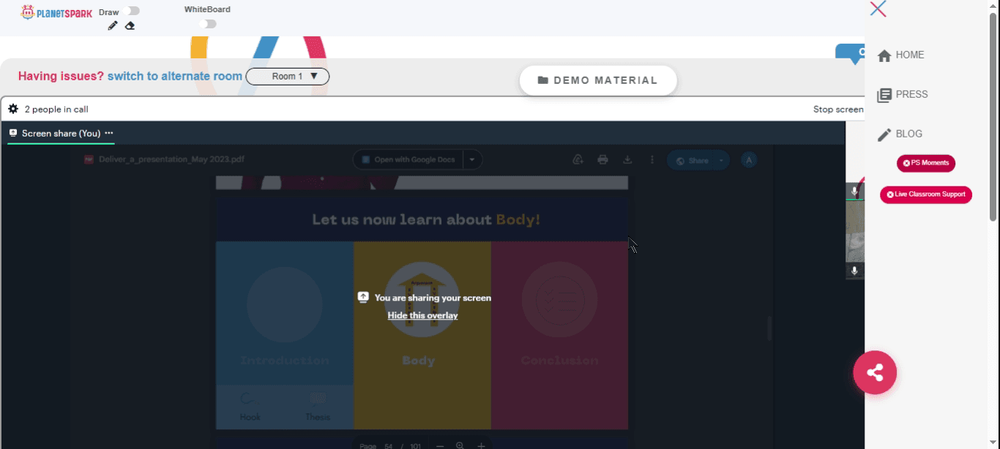The width and height of the screenshot is (1000, 449).
Task: Open PRESS in the side menu
Action: click(x=903, y=94)
